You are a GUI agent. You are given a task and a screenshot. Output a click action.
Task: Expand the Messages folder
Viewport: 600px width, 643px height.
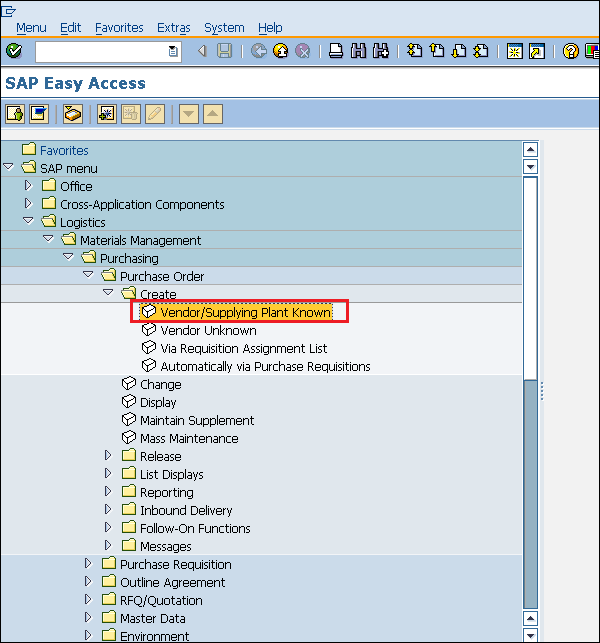[108, 545]
